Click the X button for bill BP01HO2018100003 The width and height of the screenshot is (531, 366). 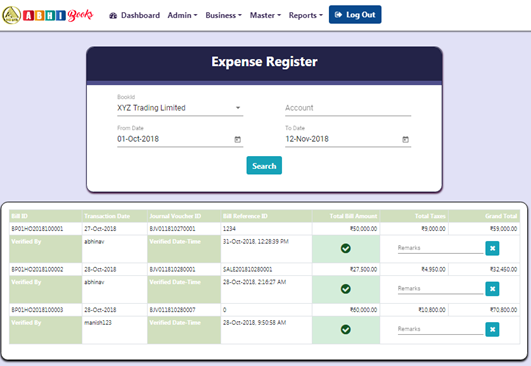492,329
